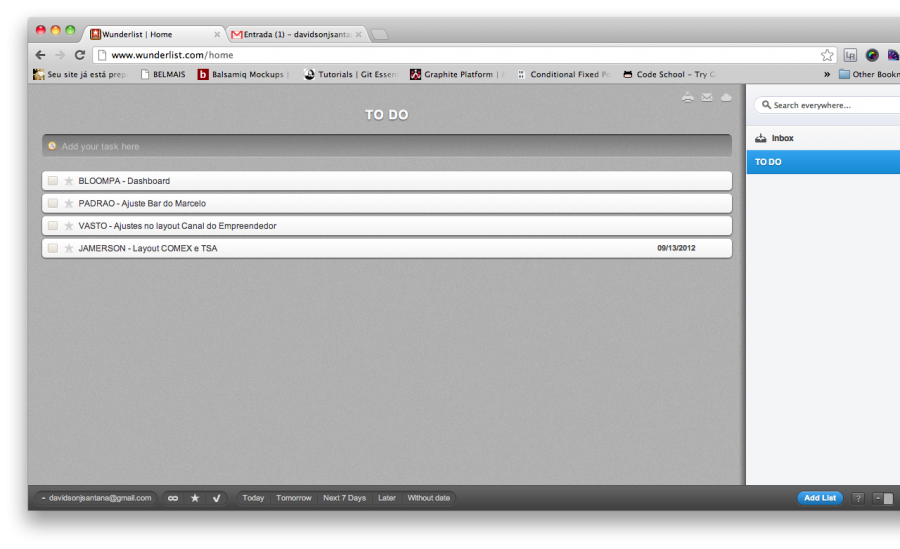The width and height of the screenshot is (900, 549).
Task: Open help question mark button
Action: [x=858, y=498]
